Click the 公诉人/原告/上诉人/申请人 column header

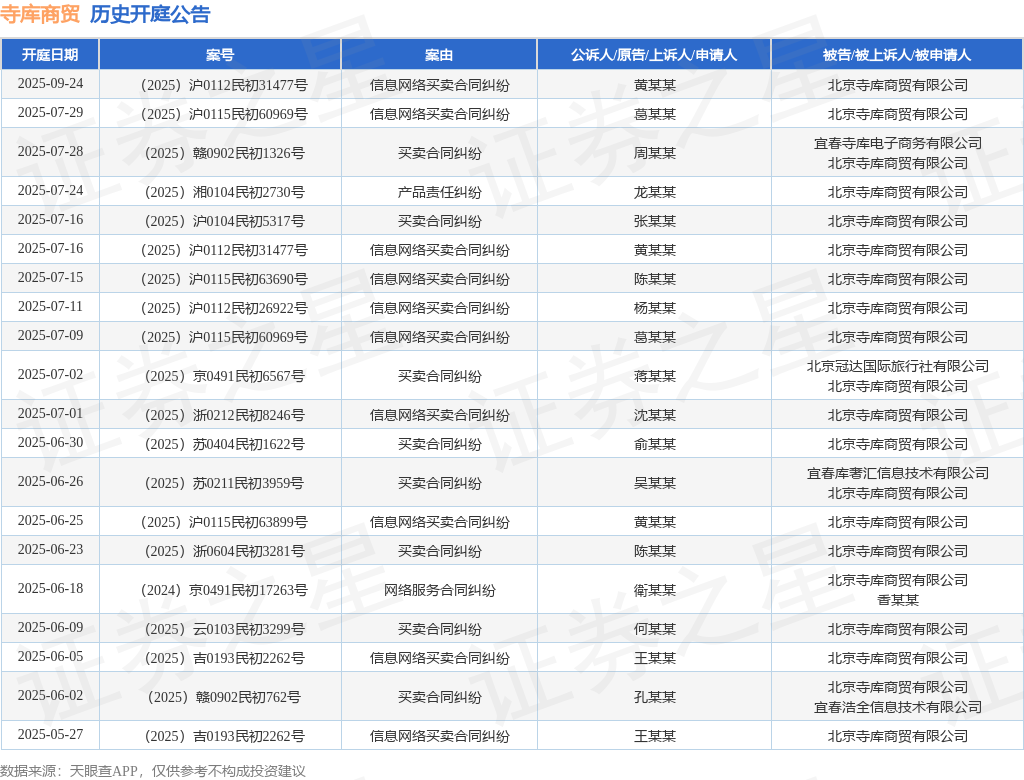click(x=654, y=55)
